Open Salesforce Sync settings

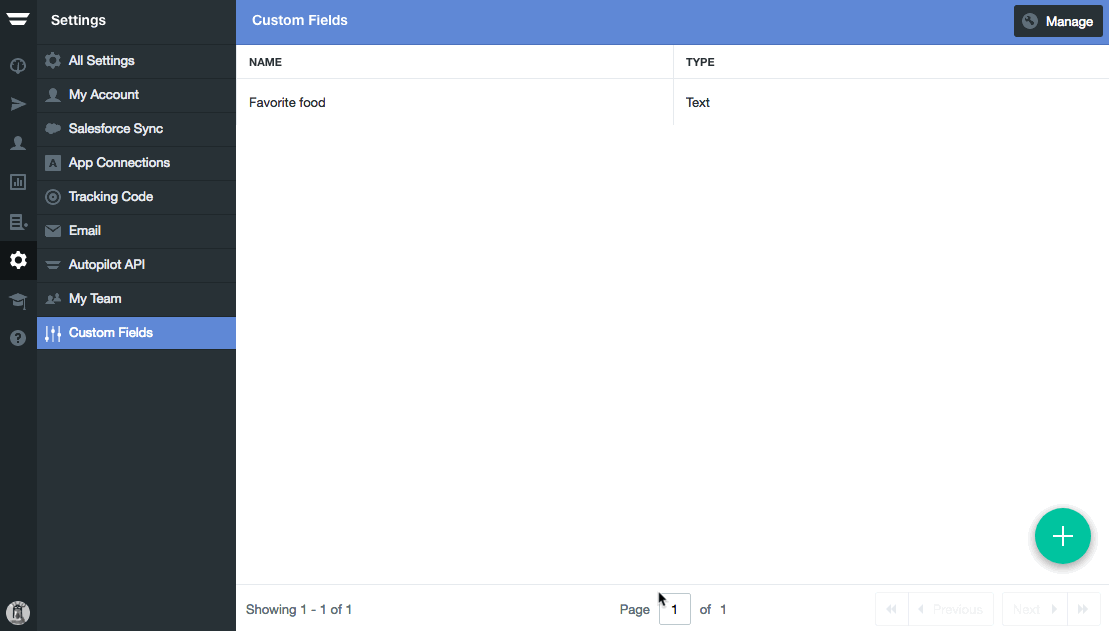pyautogui.click(x=115, y=129)
